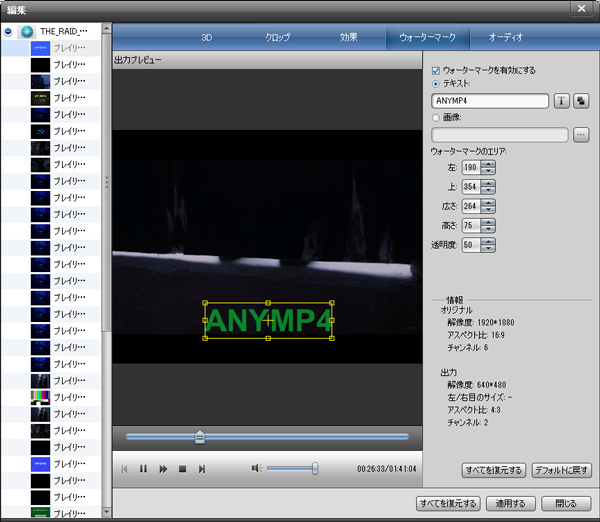The width and height of the screenshot is (600, 522).
Task: Switch to the Effect tab
Action: pos(349,38)
